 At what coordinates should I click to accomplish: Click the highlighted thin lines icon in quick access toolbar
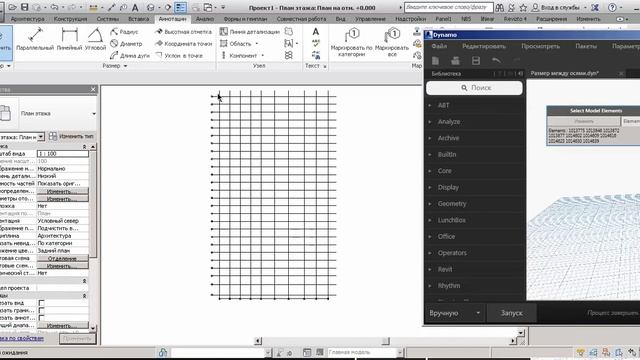click(x=180, y=7)
